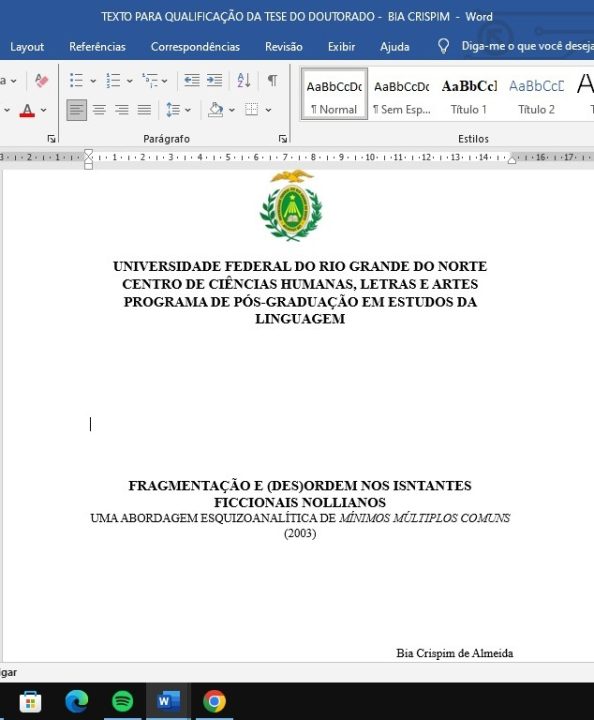Open the Referências ribbon tab

tap(97, 46)
